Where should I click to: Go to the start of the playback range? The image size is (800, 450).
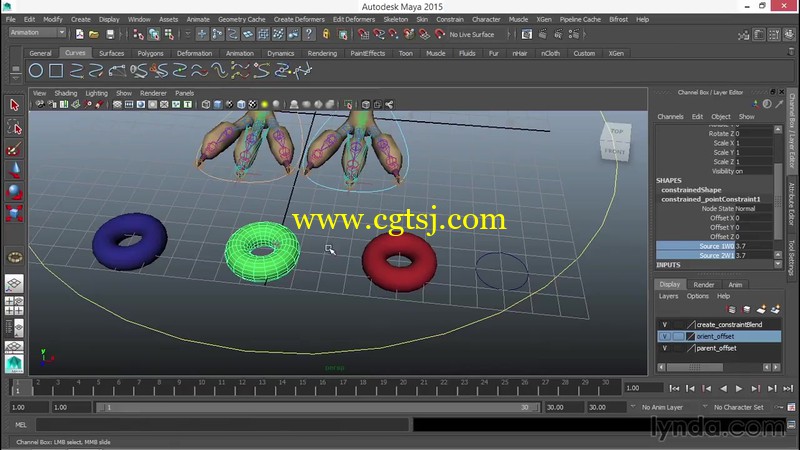674,388
